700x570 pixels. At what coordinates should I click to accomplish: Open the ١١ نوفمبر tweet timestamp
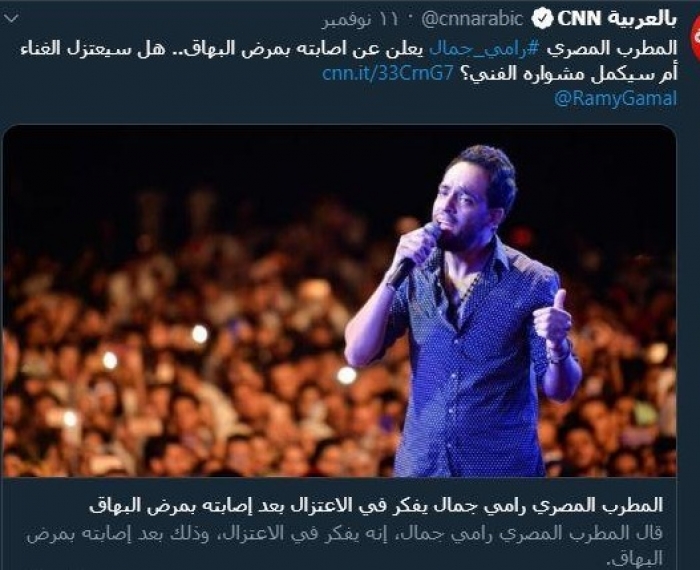click(x=359, y=20)
